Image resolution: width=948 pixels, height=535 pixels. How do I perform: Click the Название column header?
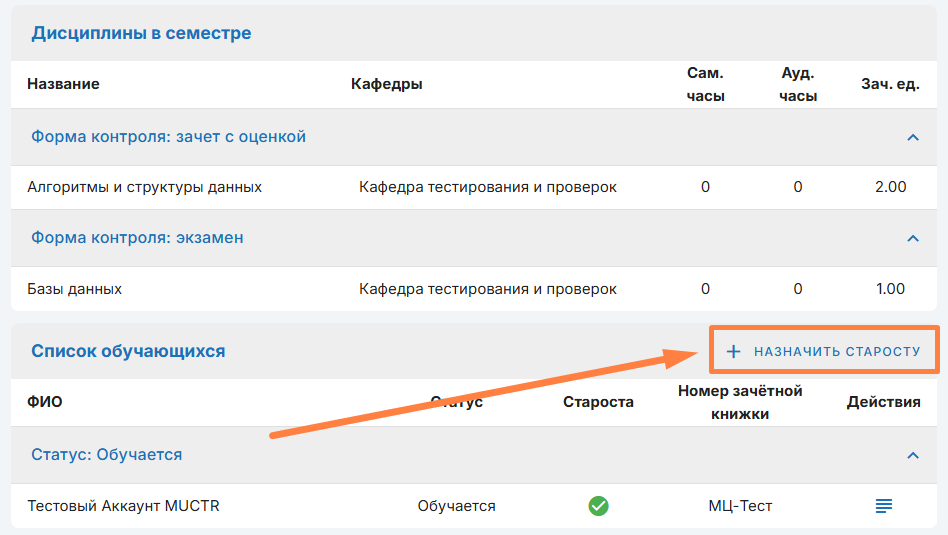63,84
